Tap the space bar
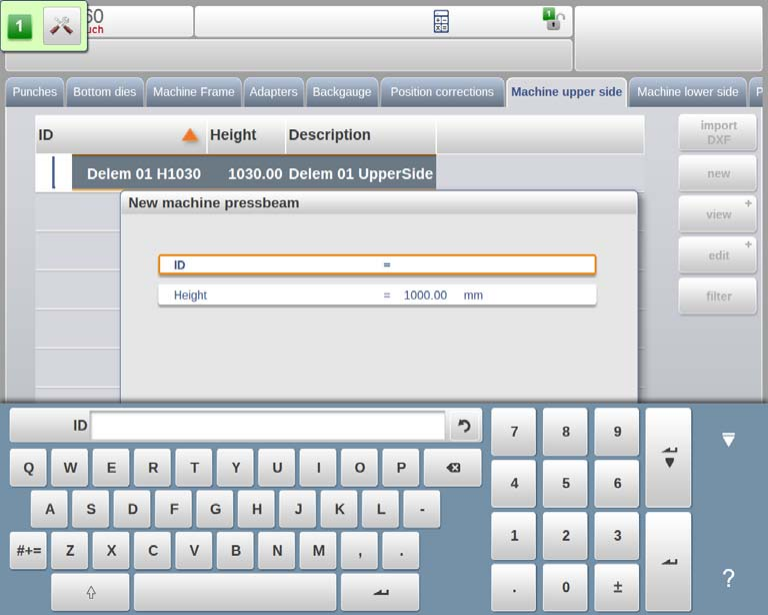The width and height of the screenshot is (768, 615). [235, 592]
